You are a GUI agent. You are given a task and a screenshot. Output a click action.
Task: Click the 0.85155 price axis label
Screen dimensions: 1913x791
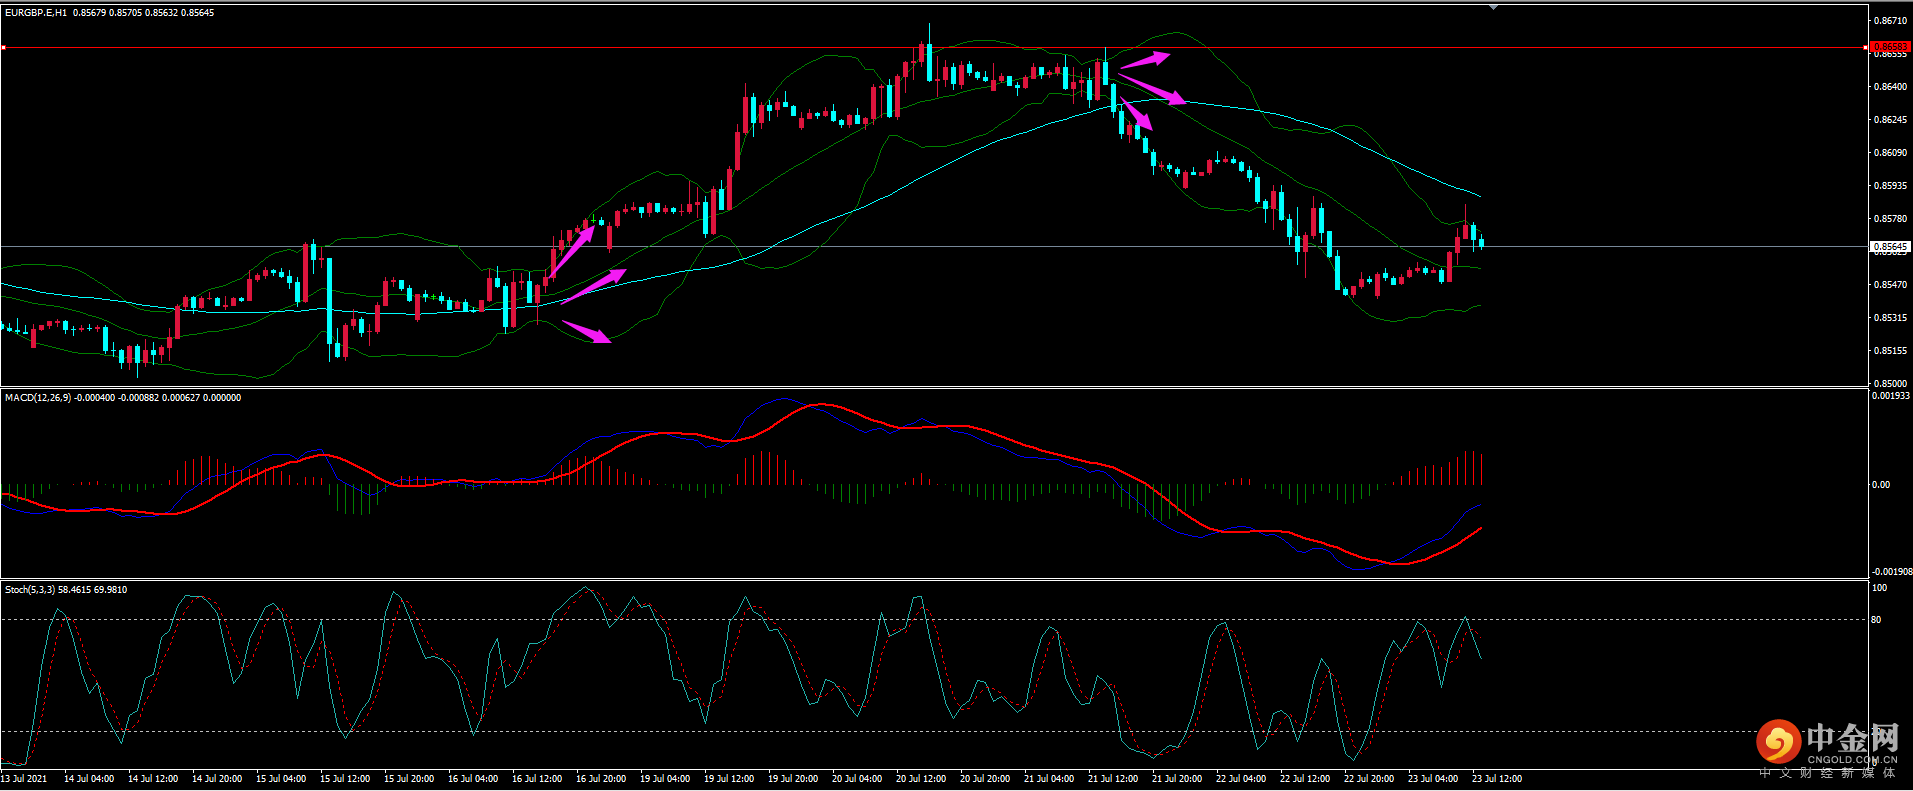click(x=1890, y=351)
